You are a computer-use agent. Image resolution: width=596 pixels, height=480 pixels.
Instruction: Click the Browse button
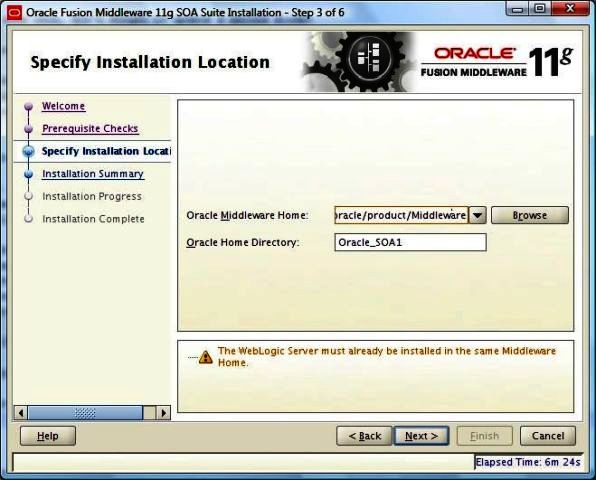click(530, 215)
